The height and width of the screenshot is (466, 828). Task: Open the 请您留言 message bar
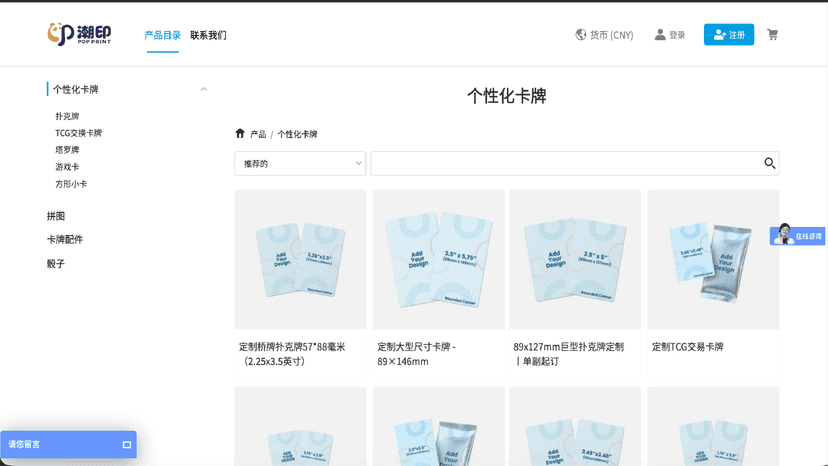68,444
